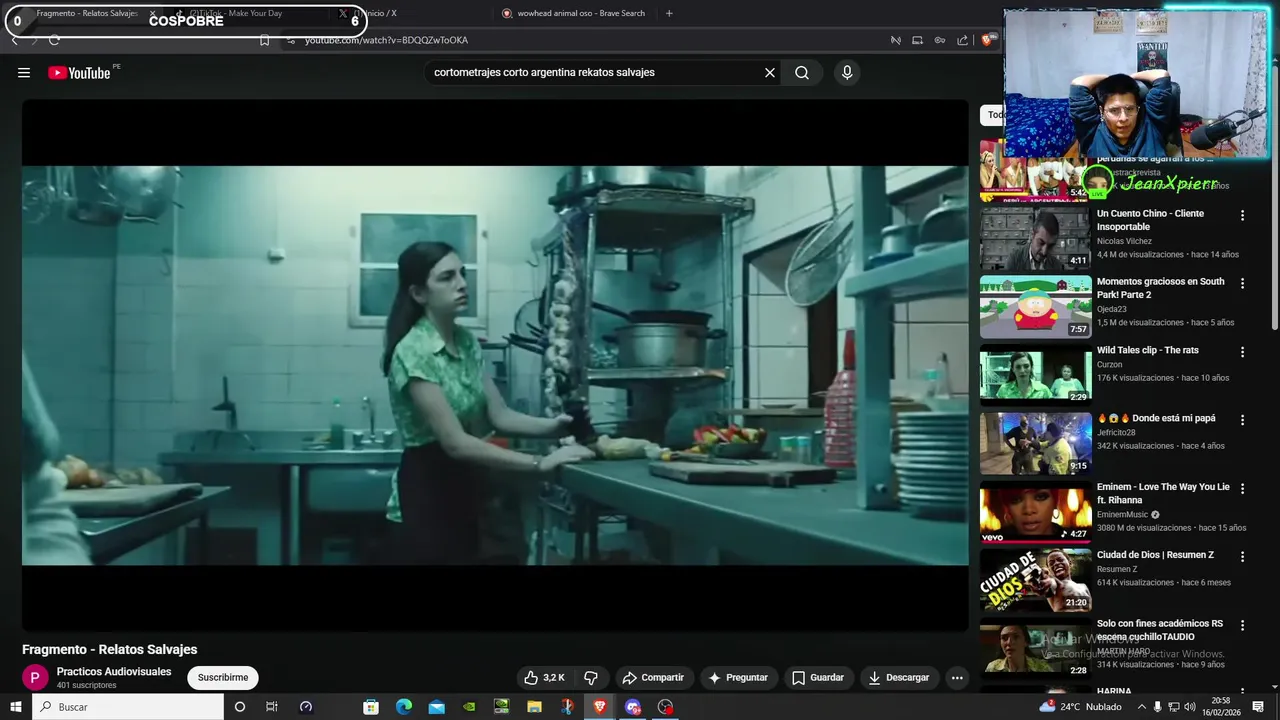This screenshot has width=1280, height=720.
Task: Open Microsoft Store from the taskbar
Action: point(371,707)
